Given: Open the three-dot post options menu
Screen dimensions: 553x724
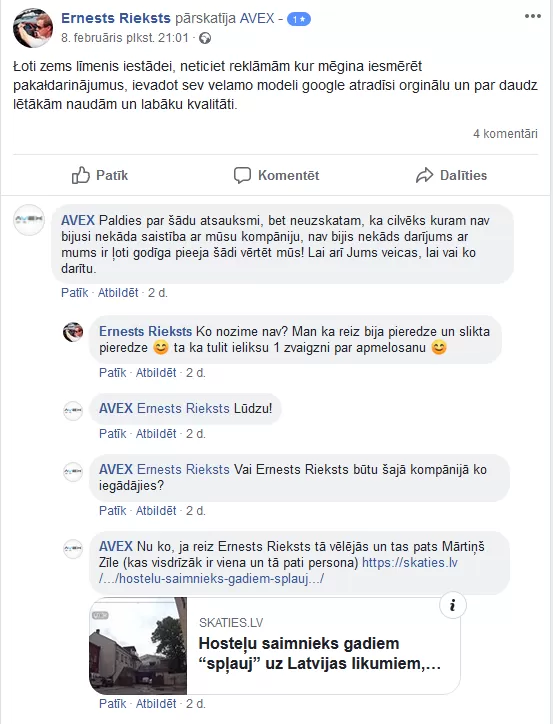Looking at the screenshot, I should [x=532, y=16].
